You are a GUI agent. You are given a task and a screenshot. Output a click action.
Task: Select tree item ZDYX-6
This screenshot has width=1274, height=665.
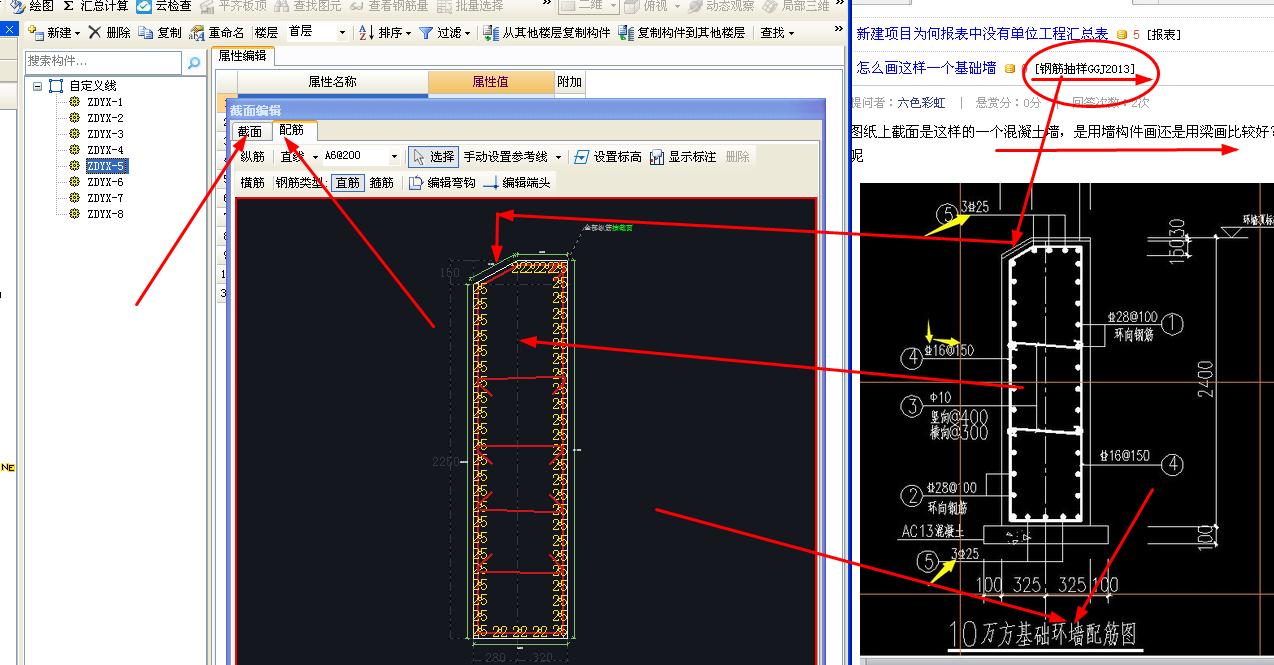(105, 182)
